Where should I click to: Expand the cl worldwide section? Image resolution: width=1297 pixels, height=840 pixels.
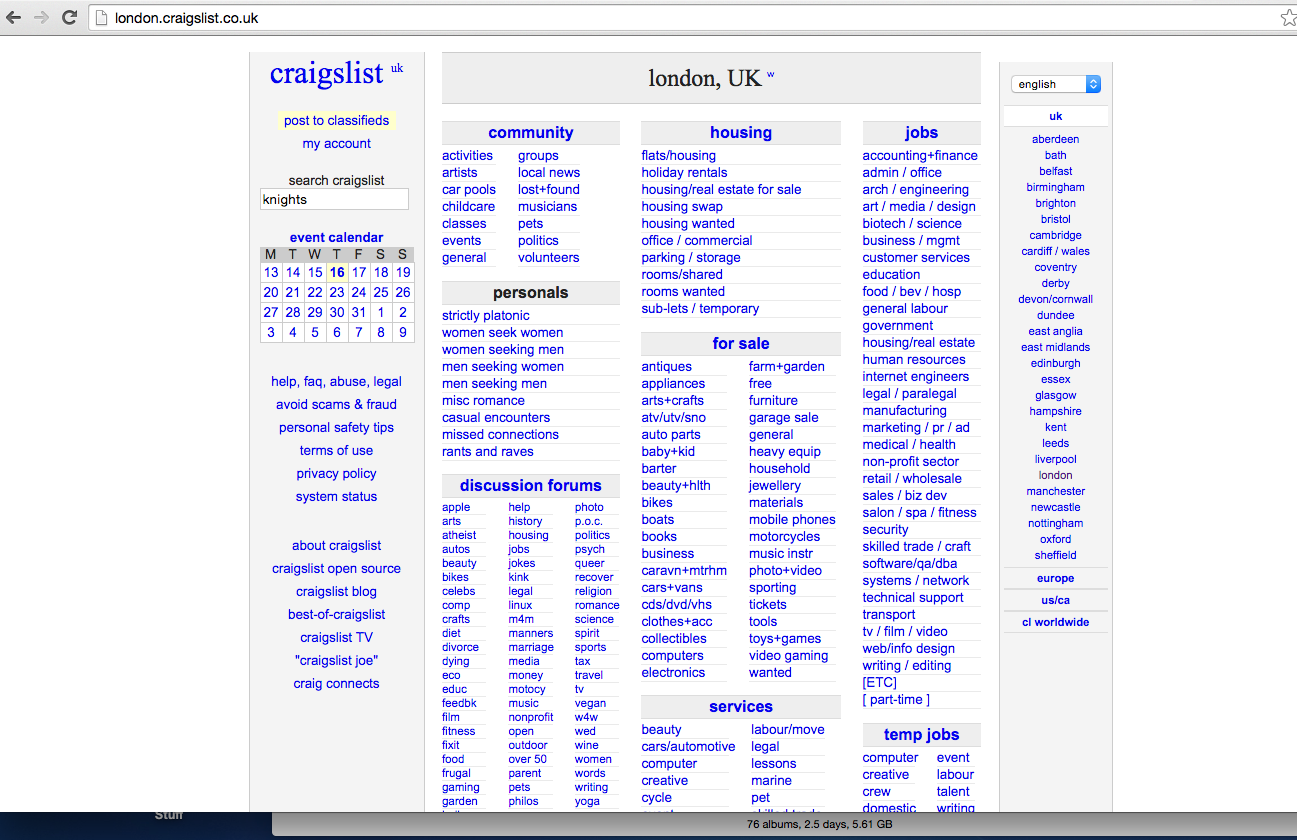pyautogui.click(x=1055, y=622)
